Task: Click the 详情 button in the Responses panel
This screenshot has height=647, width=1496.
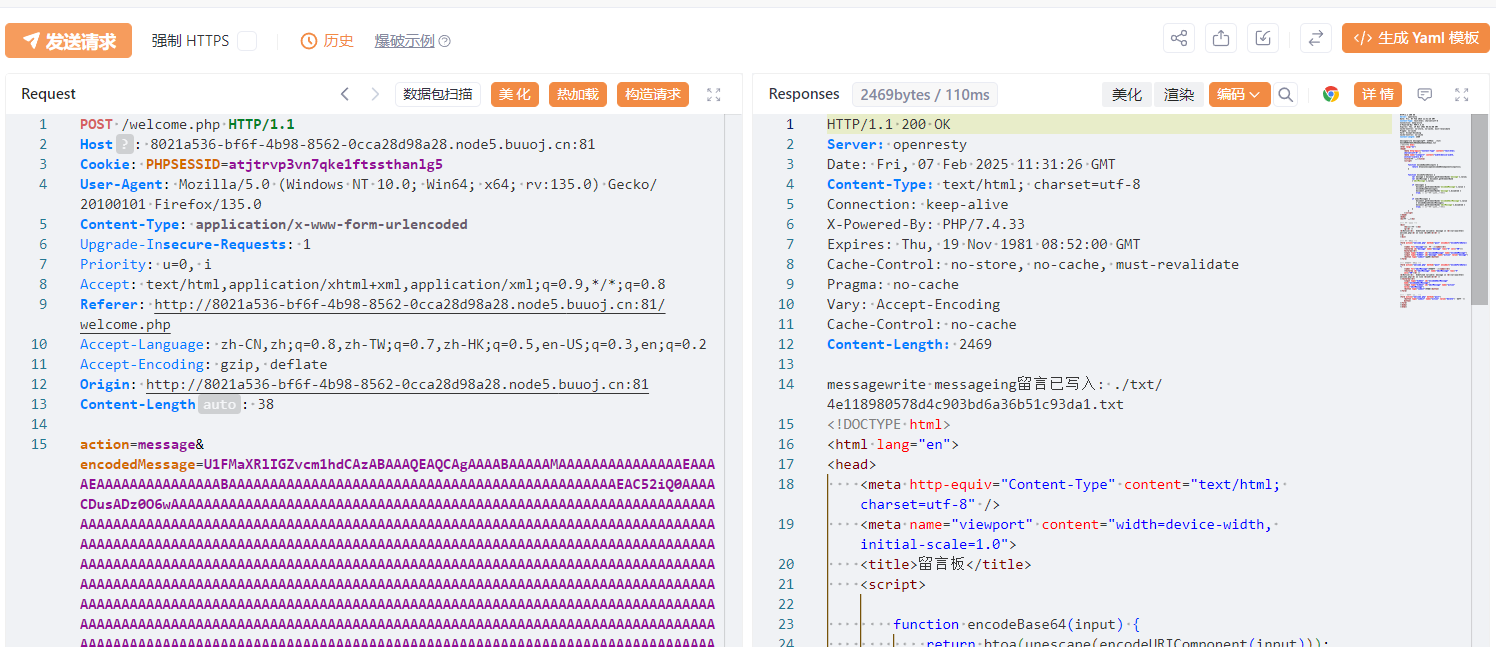Action: click(x=1377, y=93)
